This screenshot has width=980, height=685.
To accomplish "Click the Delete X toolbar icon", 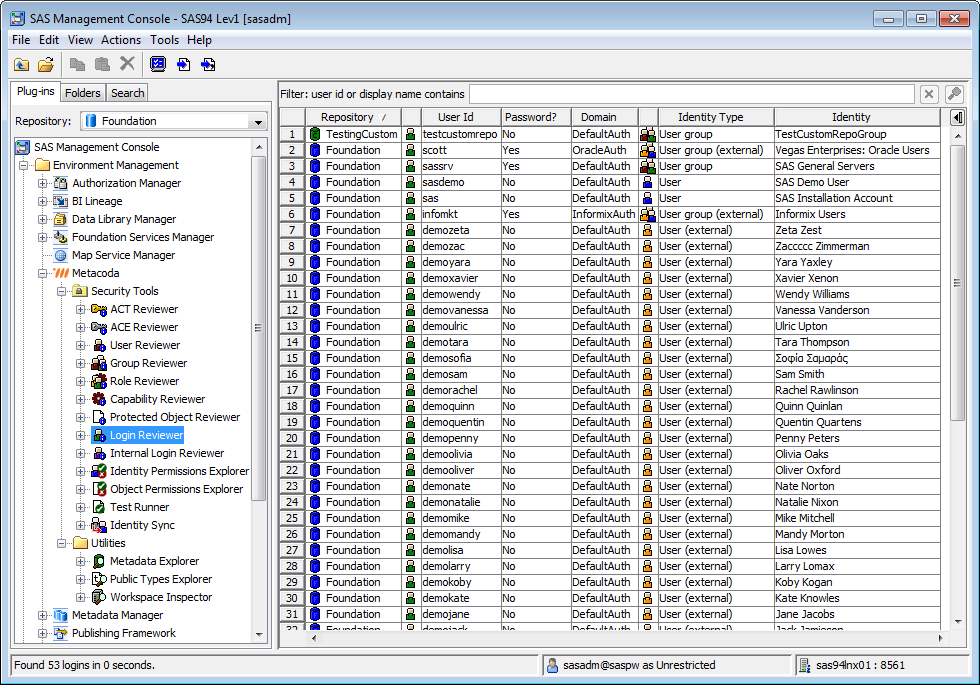I will (x=127, y=63).
